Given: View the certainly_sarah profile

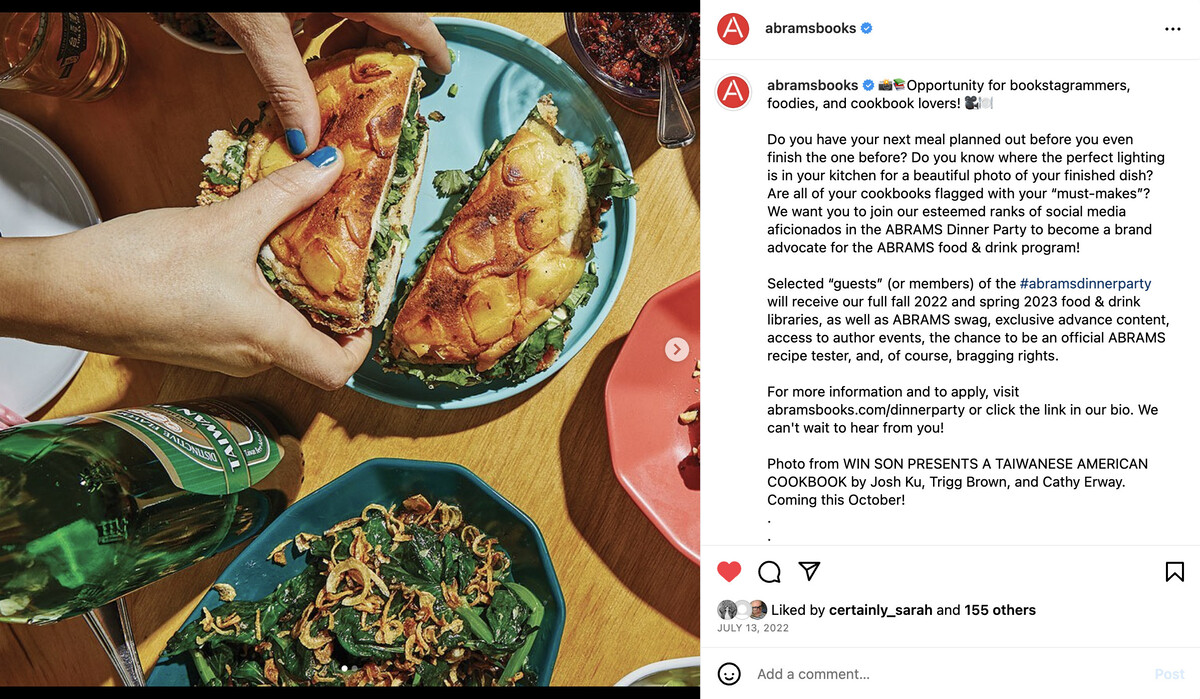Looking at the screenshot, I should pos(880,610).
